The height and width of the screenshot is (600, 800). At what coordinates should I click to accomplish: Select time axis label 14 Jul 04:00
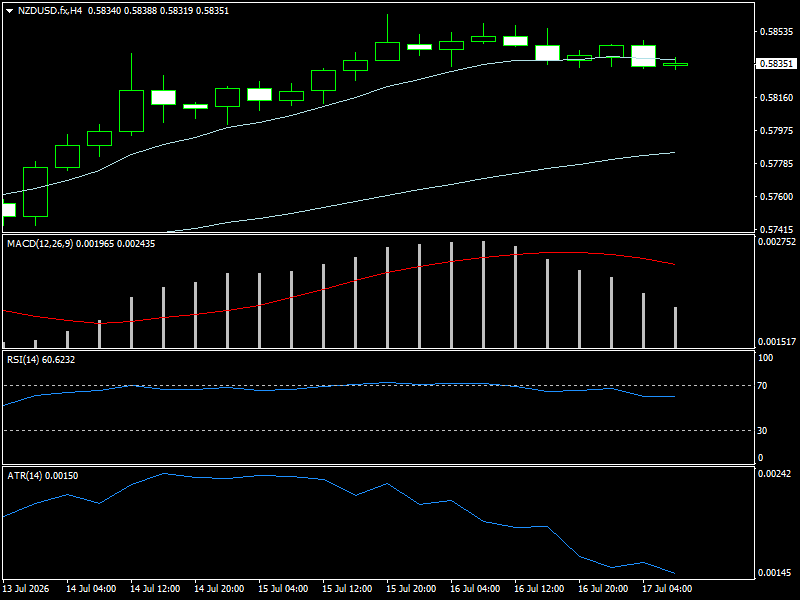(91, 589)
